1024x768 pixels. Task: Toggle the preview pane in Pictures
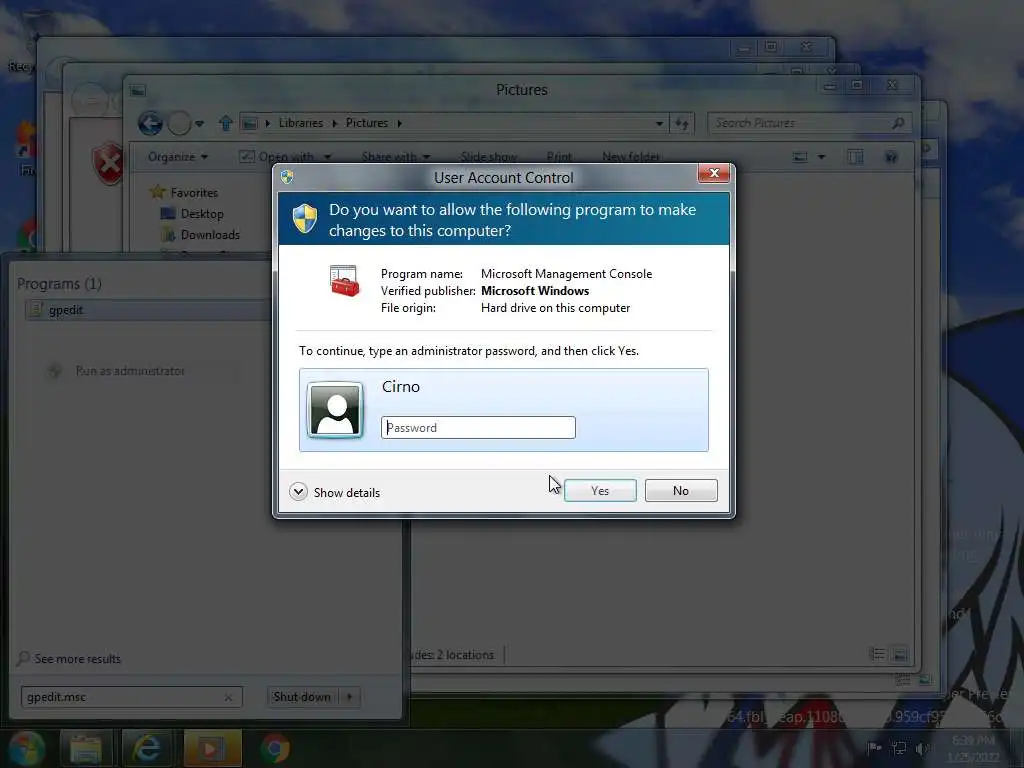tap(855, 157)
